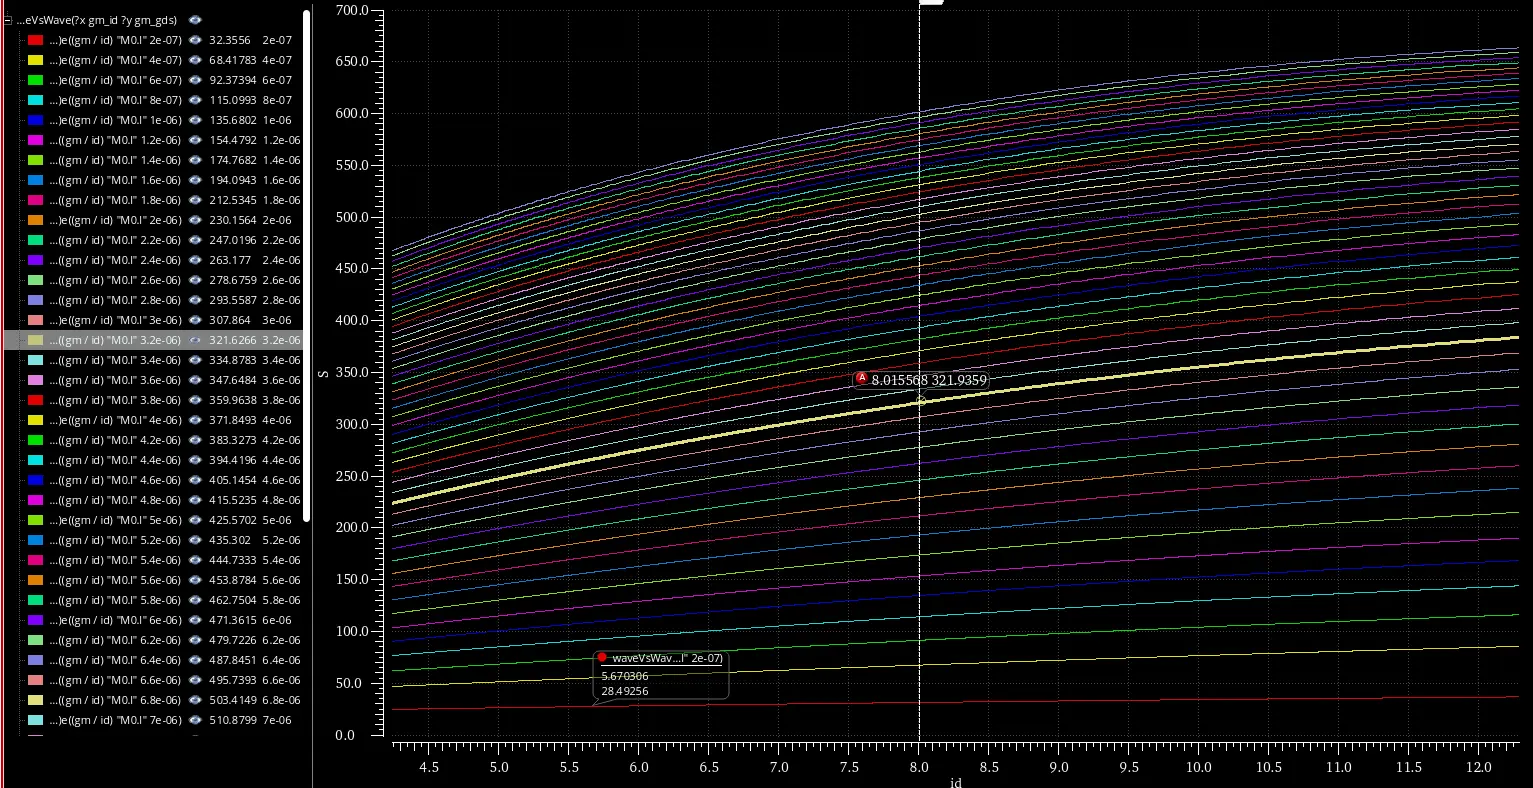The width and height of the screenshot is (1533, 788).
Task: Click the value 135.6802 in the legend
Action: click(x=233, y=120)
